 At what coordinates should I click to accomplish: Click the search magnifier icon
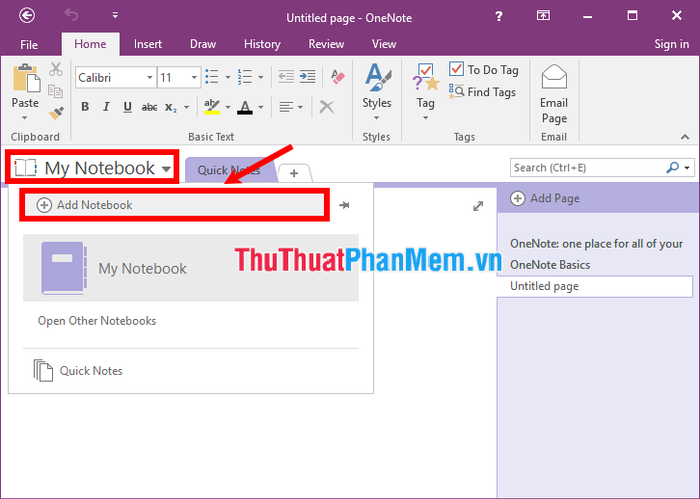coord(672,168)
